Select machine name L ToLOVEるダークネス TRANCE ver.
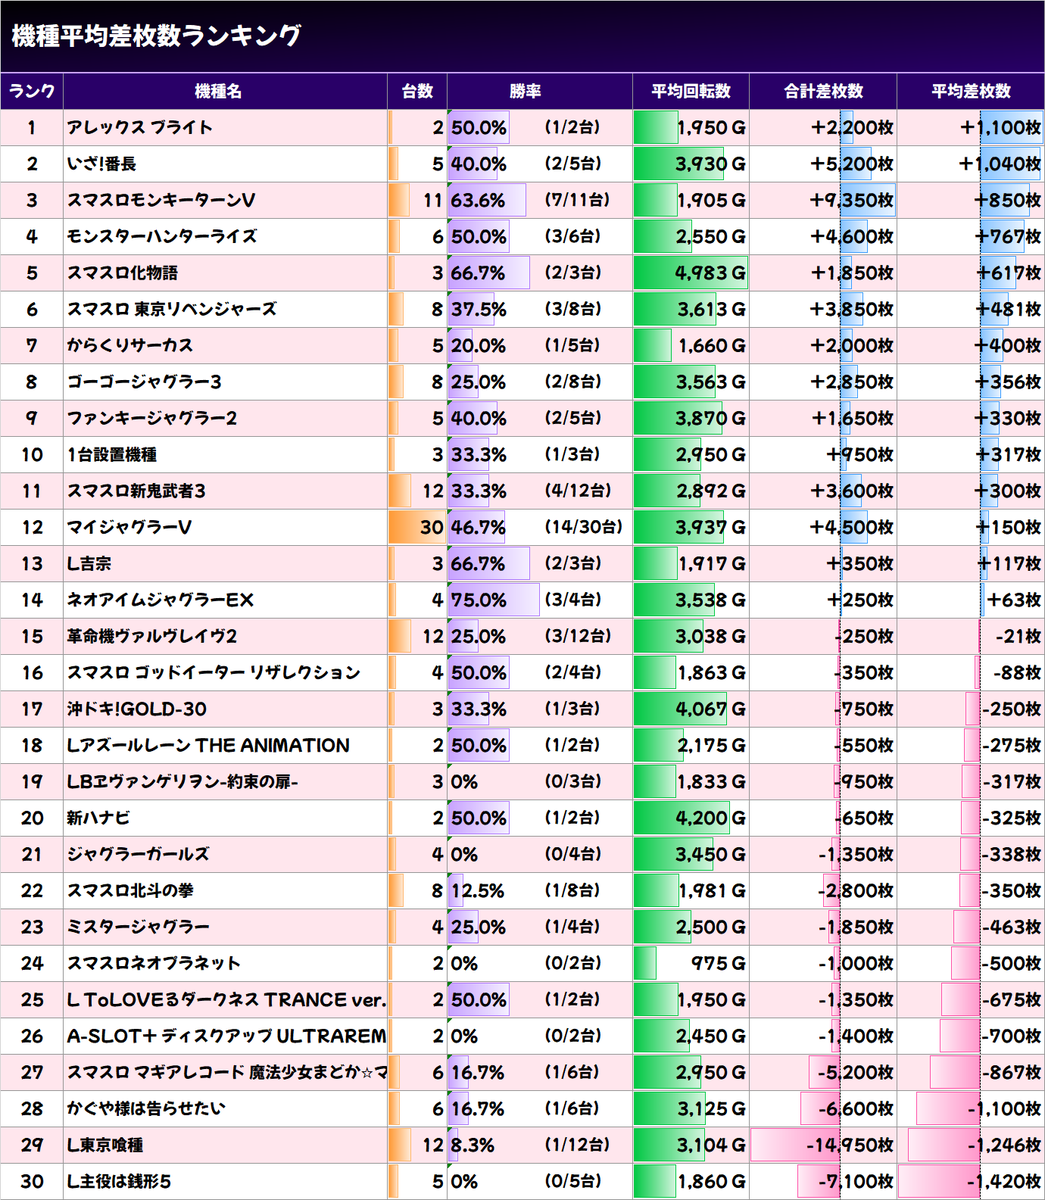 tap(226, 1000)
